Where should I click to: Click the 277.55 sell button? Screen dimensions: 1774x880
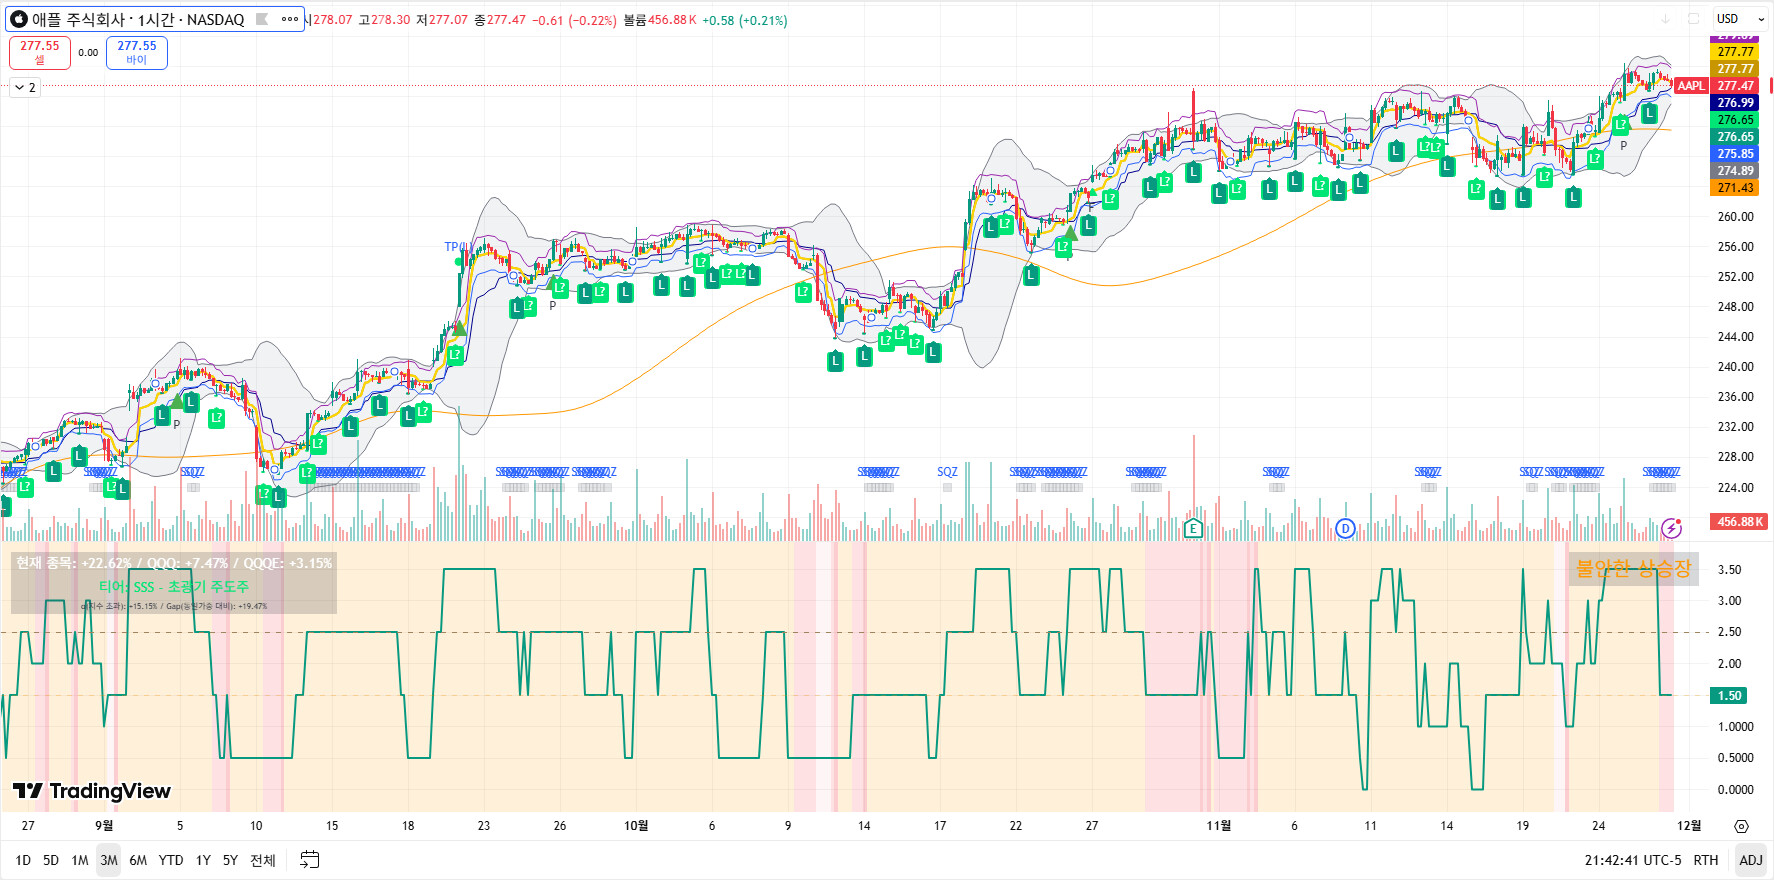[x=40, y=52]
